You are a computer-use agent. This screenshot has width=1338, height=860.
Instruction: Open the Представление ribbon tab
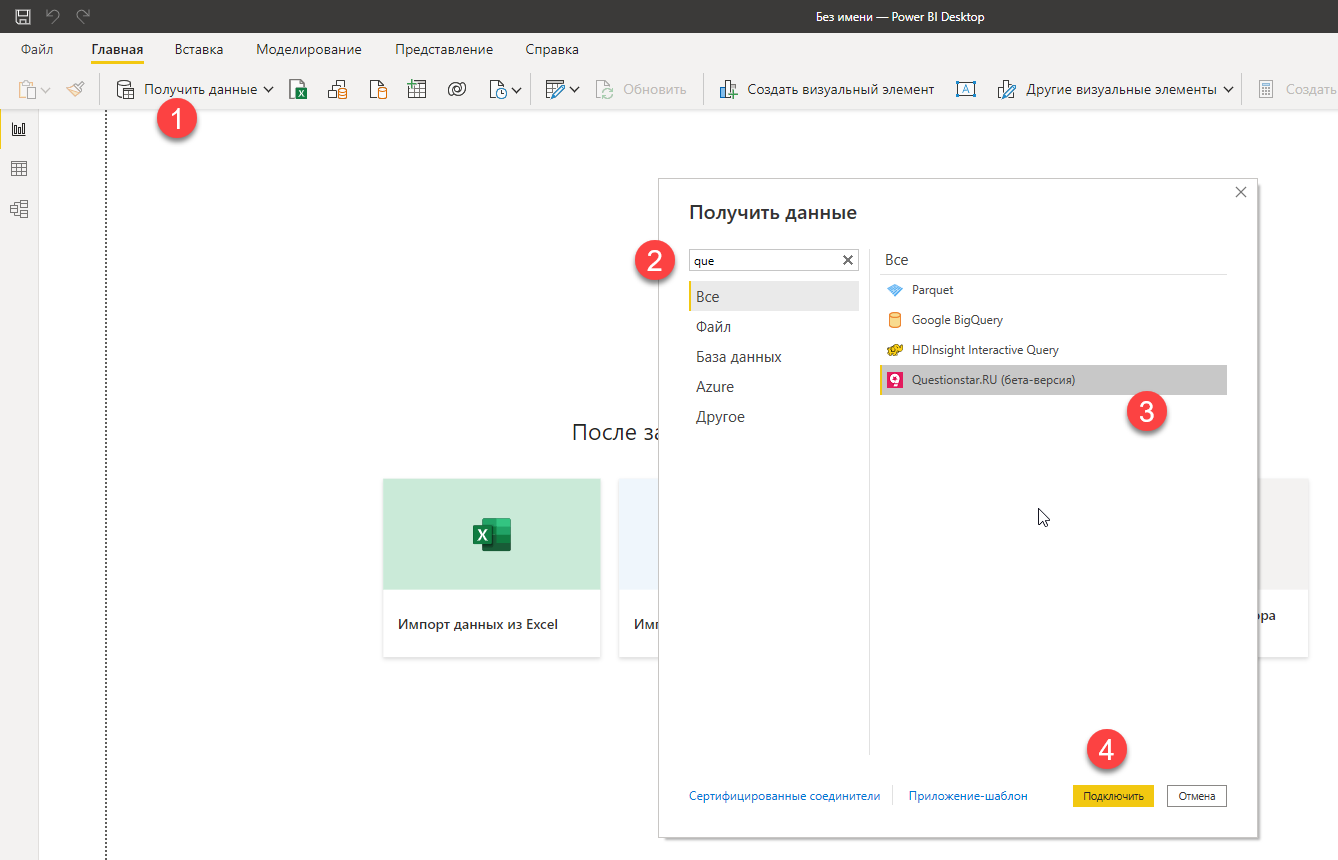click(444, 49)
